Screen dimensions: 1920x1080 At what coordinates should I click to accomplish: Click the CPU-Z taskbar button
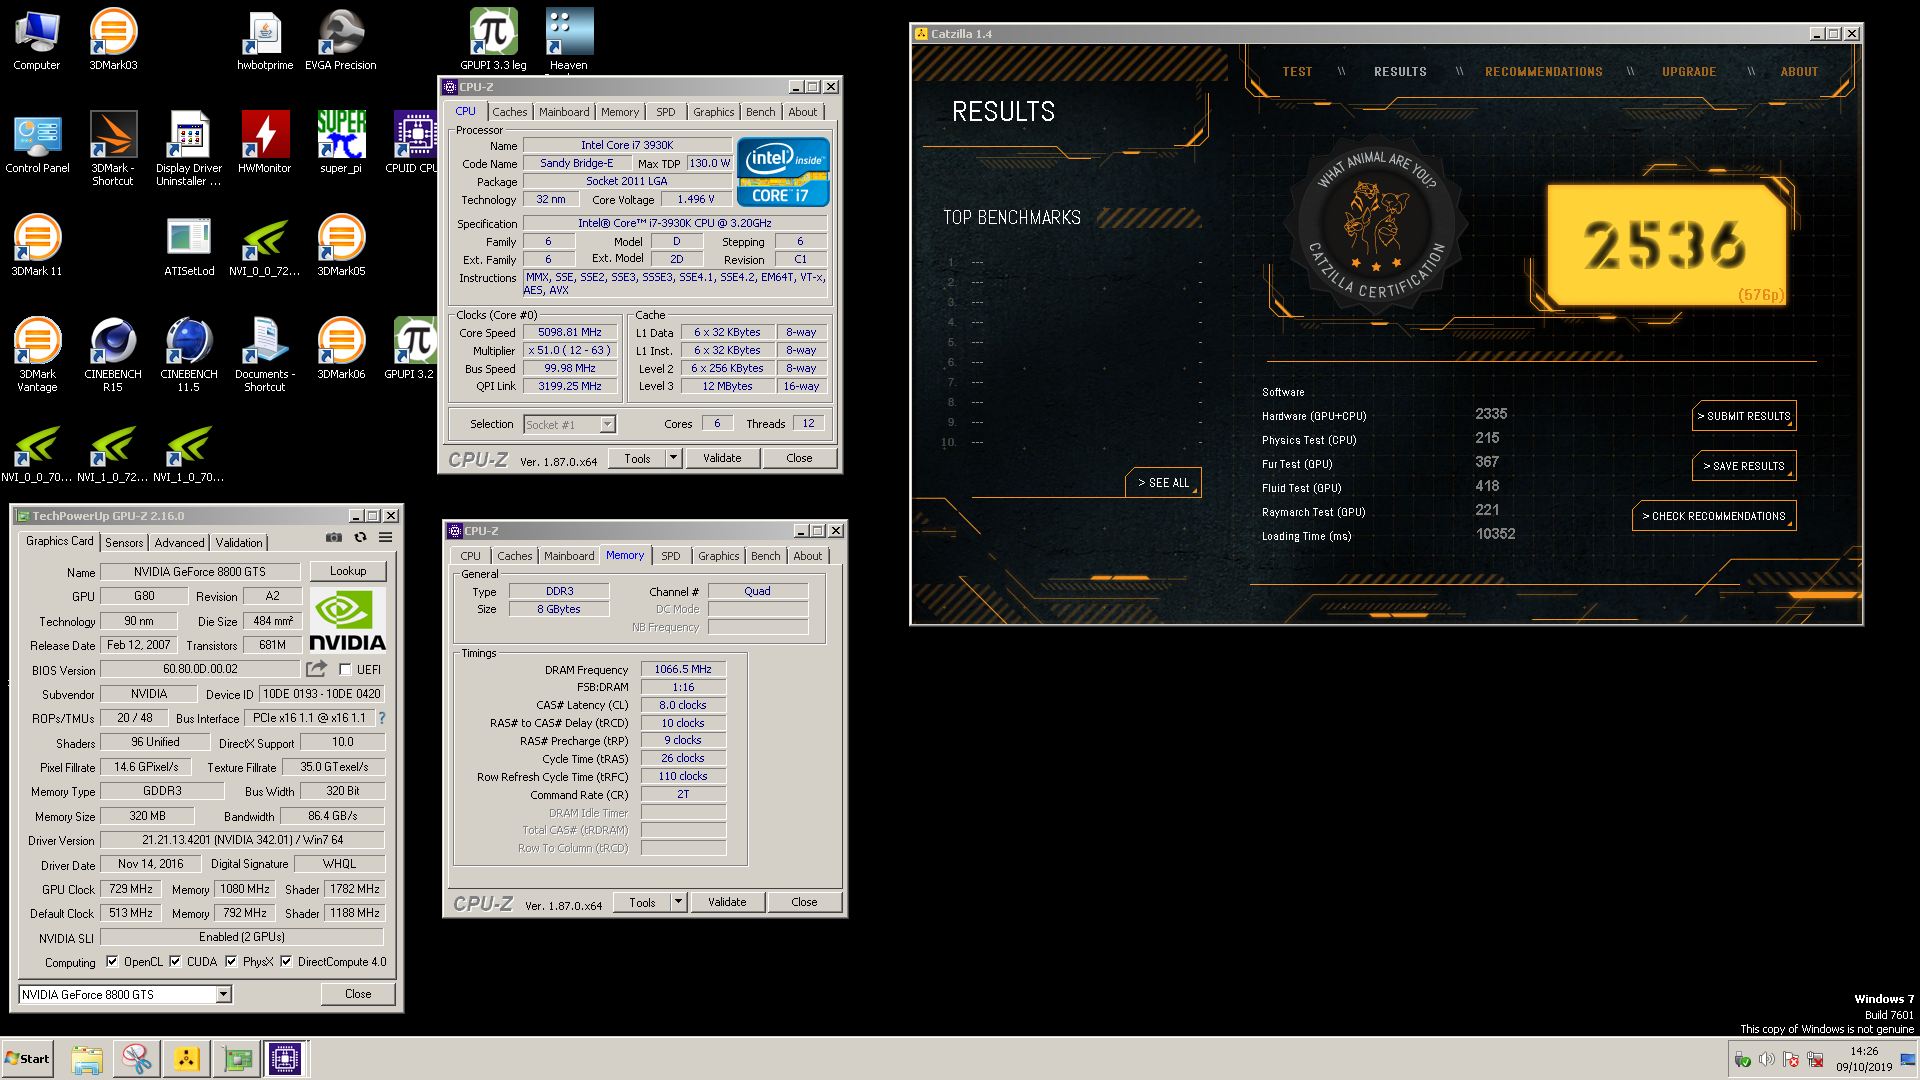click(284, 1059)
